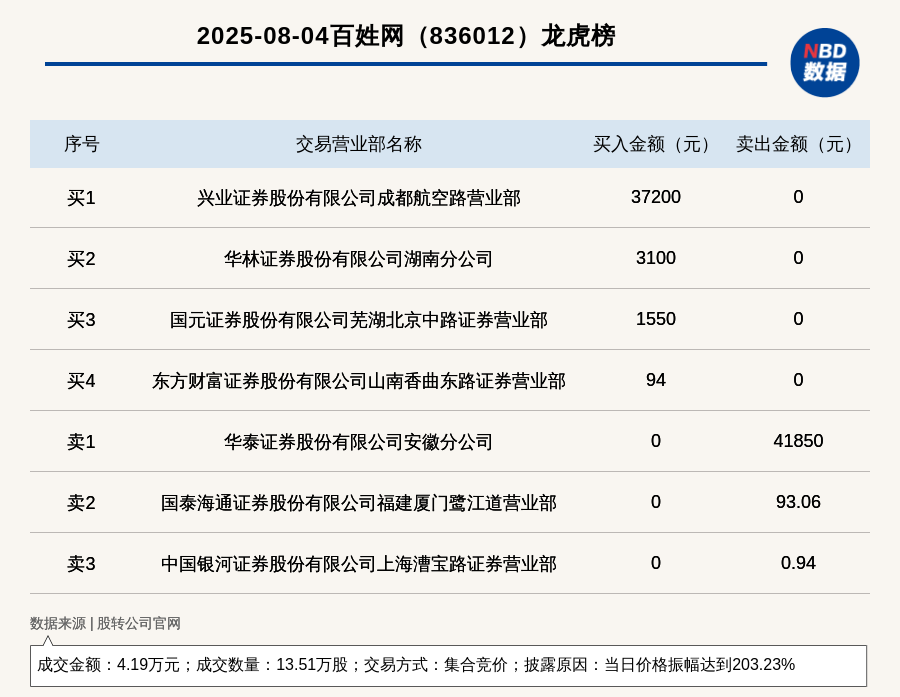This screenshot has width=900, height=697.
Task: Select the 序号 column header
Action: 82,144
